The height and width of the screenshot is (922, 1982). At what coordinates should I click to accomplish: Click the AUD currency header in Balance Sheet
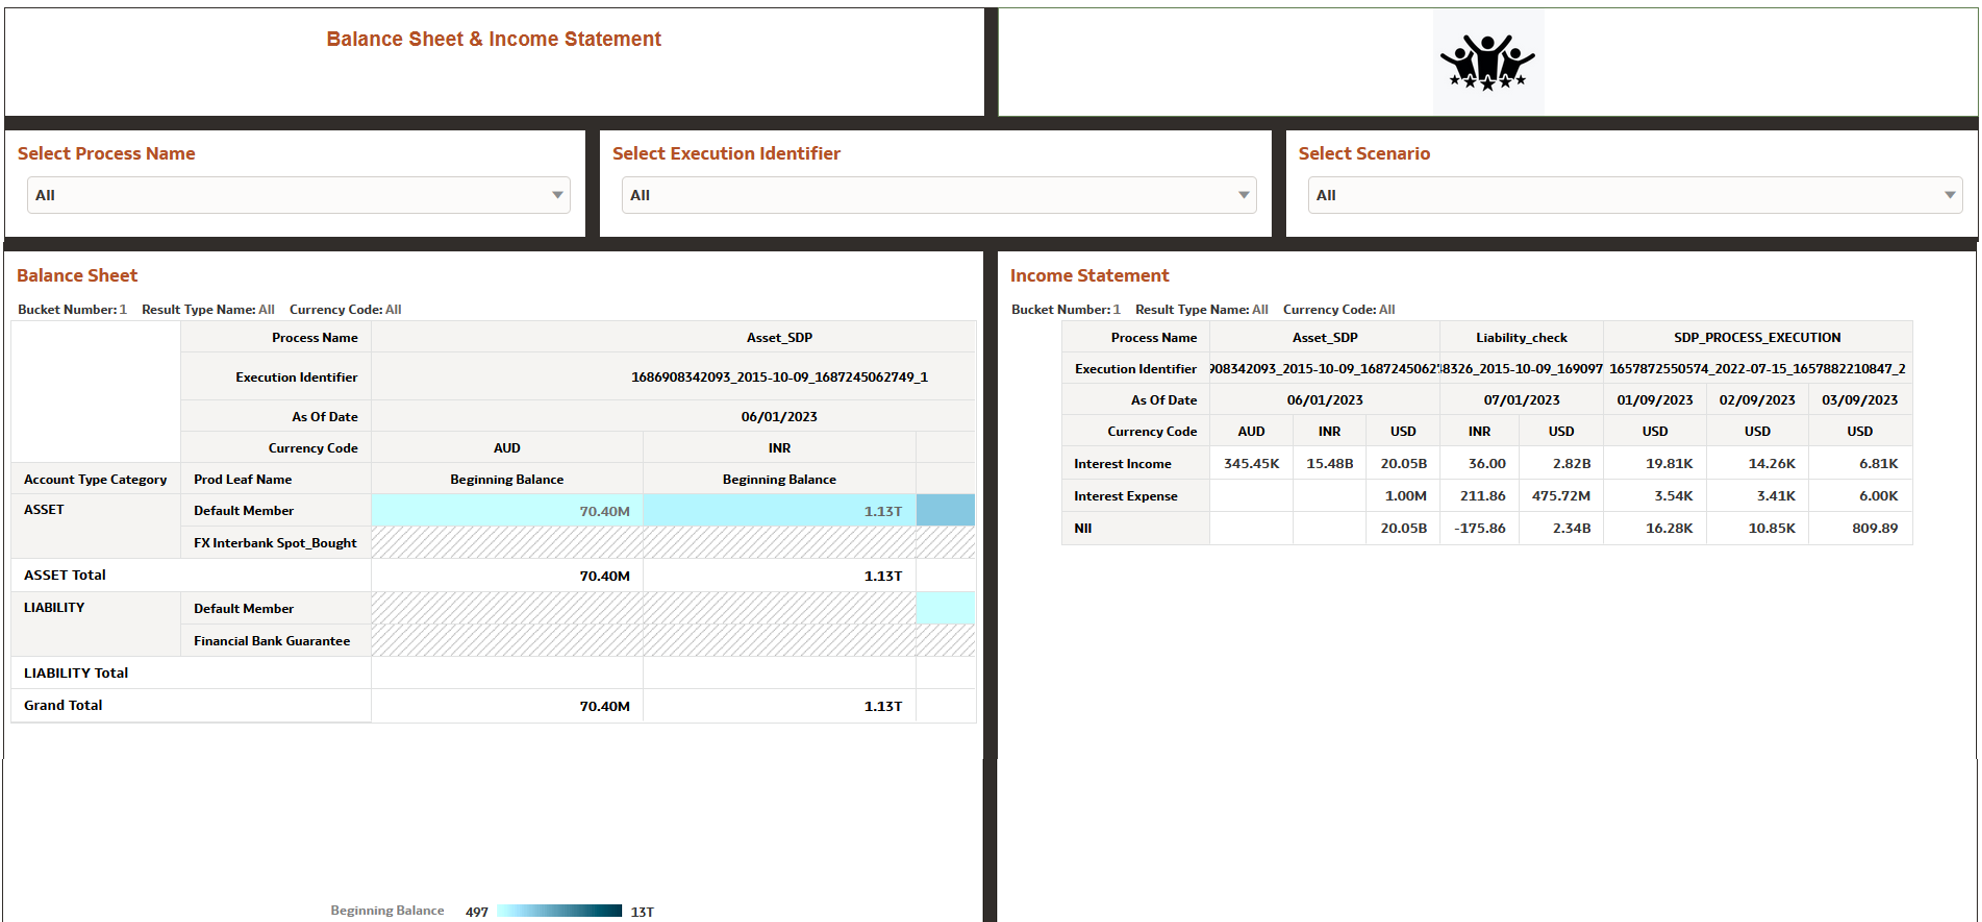pyautogui.click(x=507, y=448)
